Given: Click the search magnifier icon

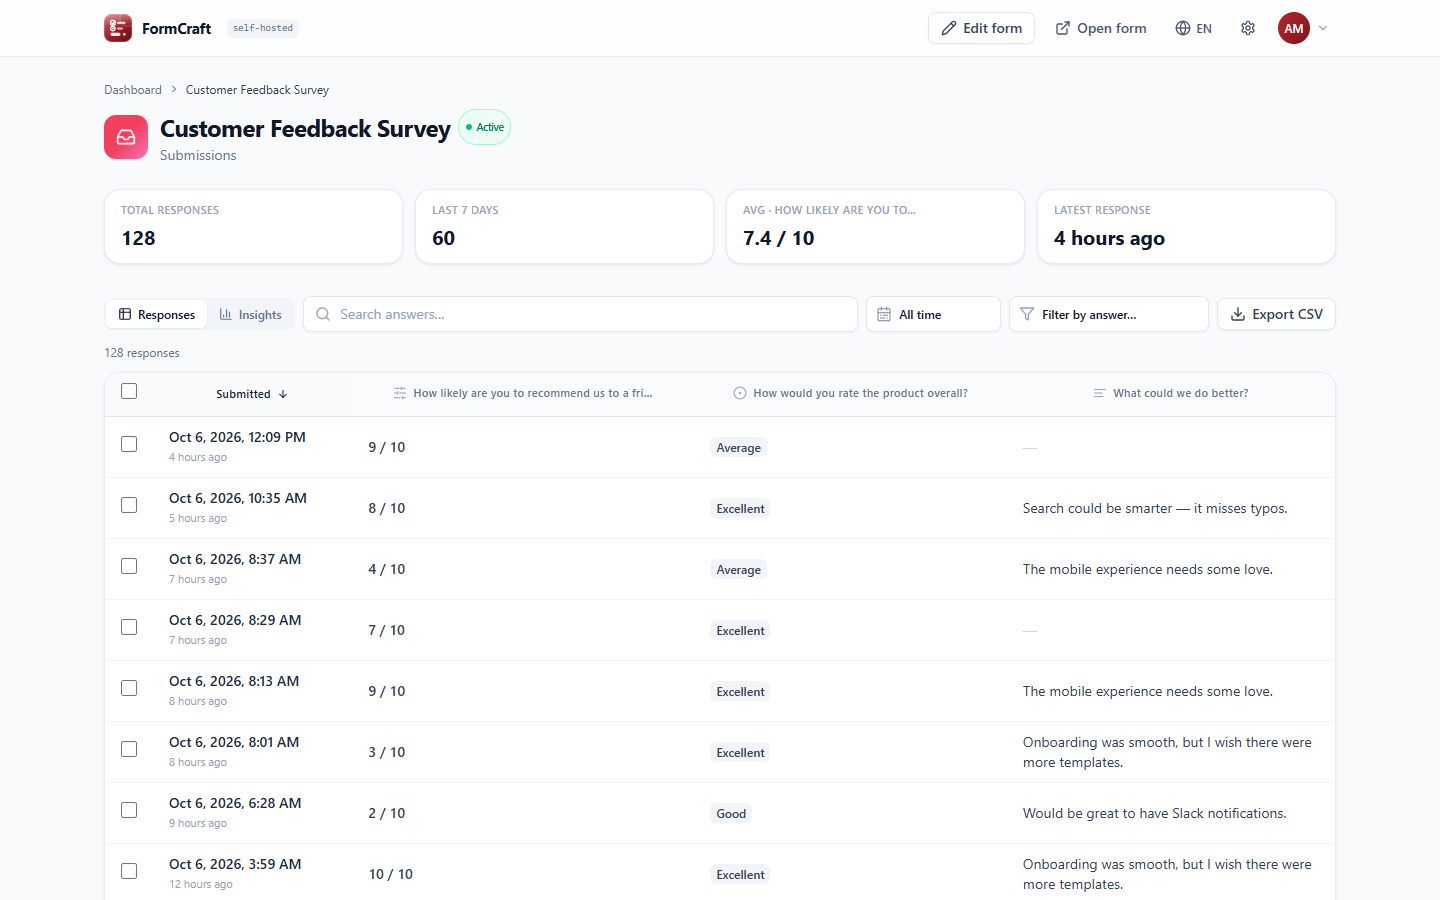Looking at the screenshot, I should tap(323, 314).
